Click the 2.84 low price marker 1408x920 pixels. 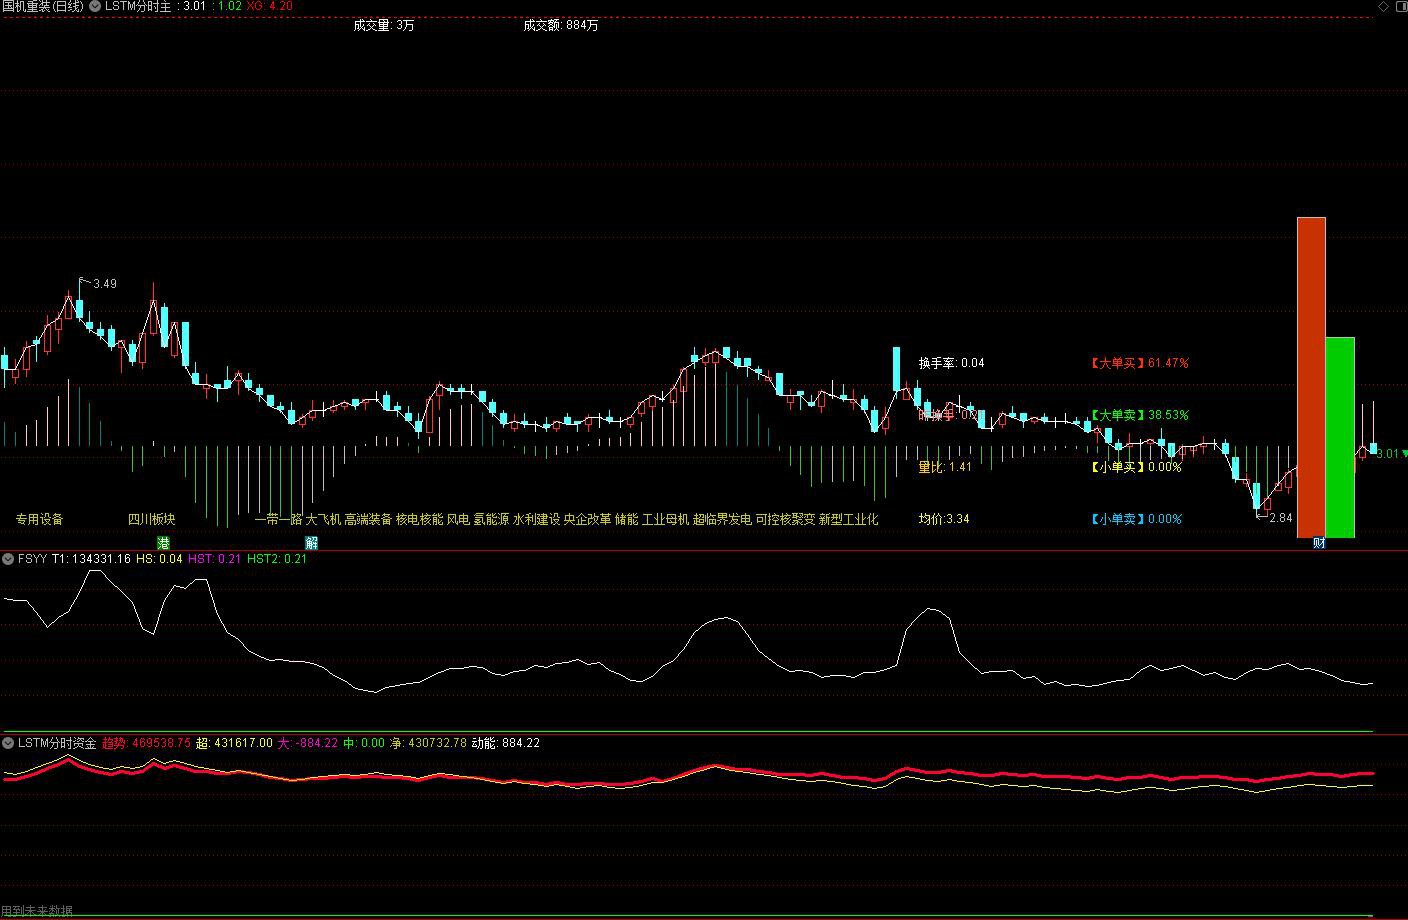[x=1280, y=518]
